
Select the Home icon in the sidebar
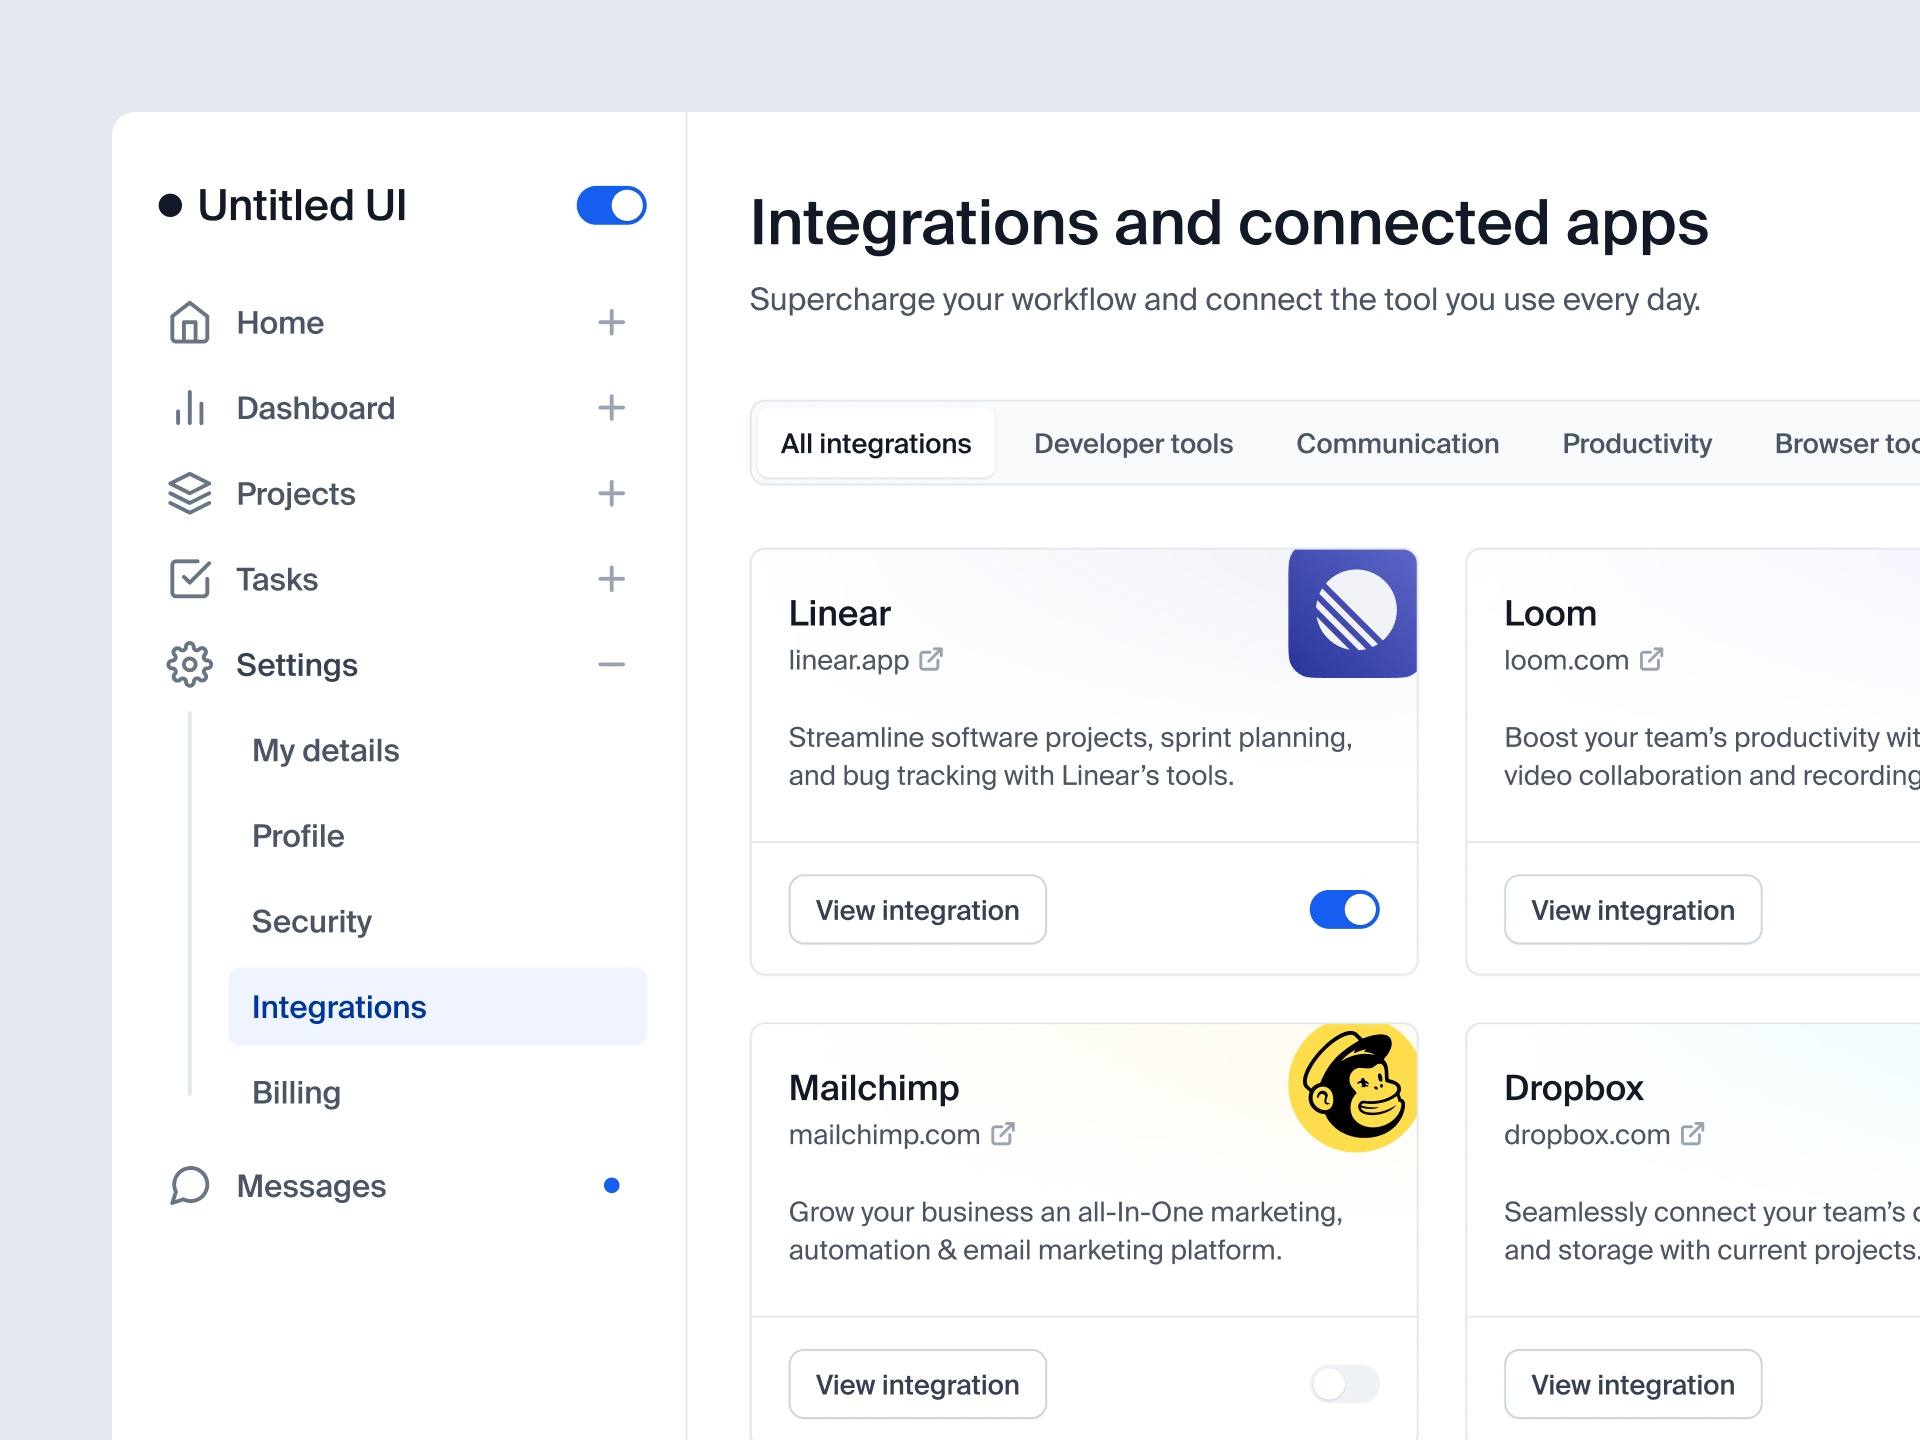coord(190,322)
